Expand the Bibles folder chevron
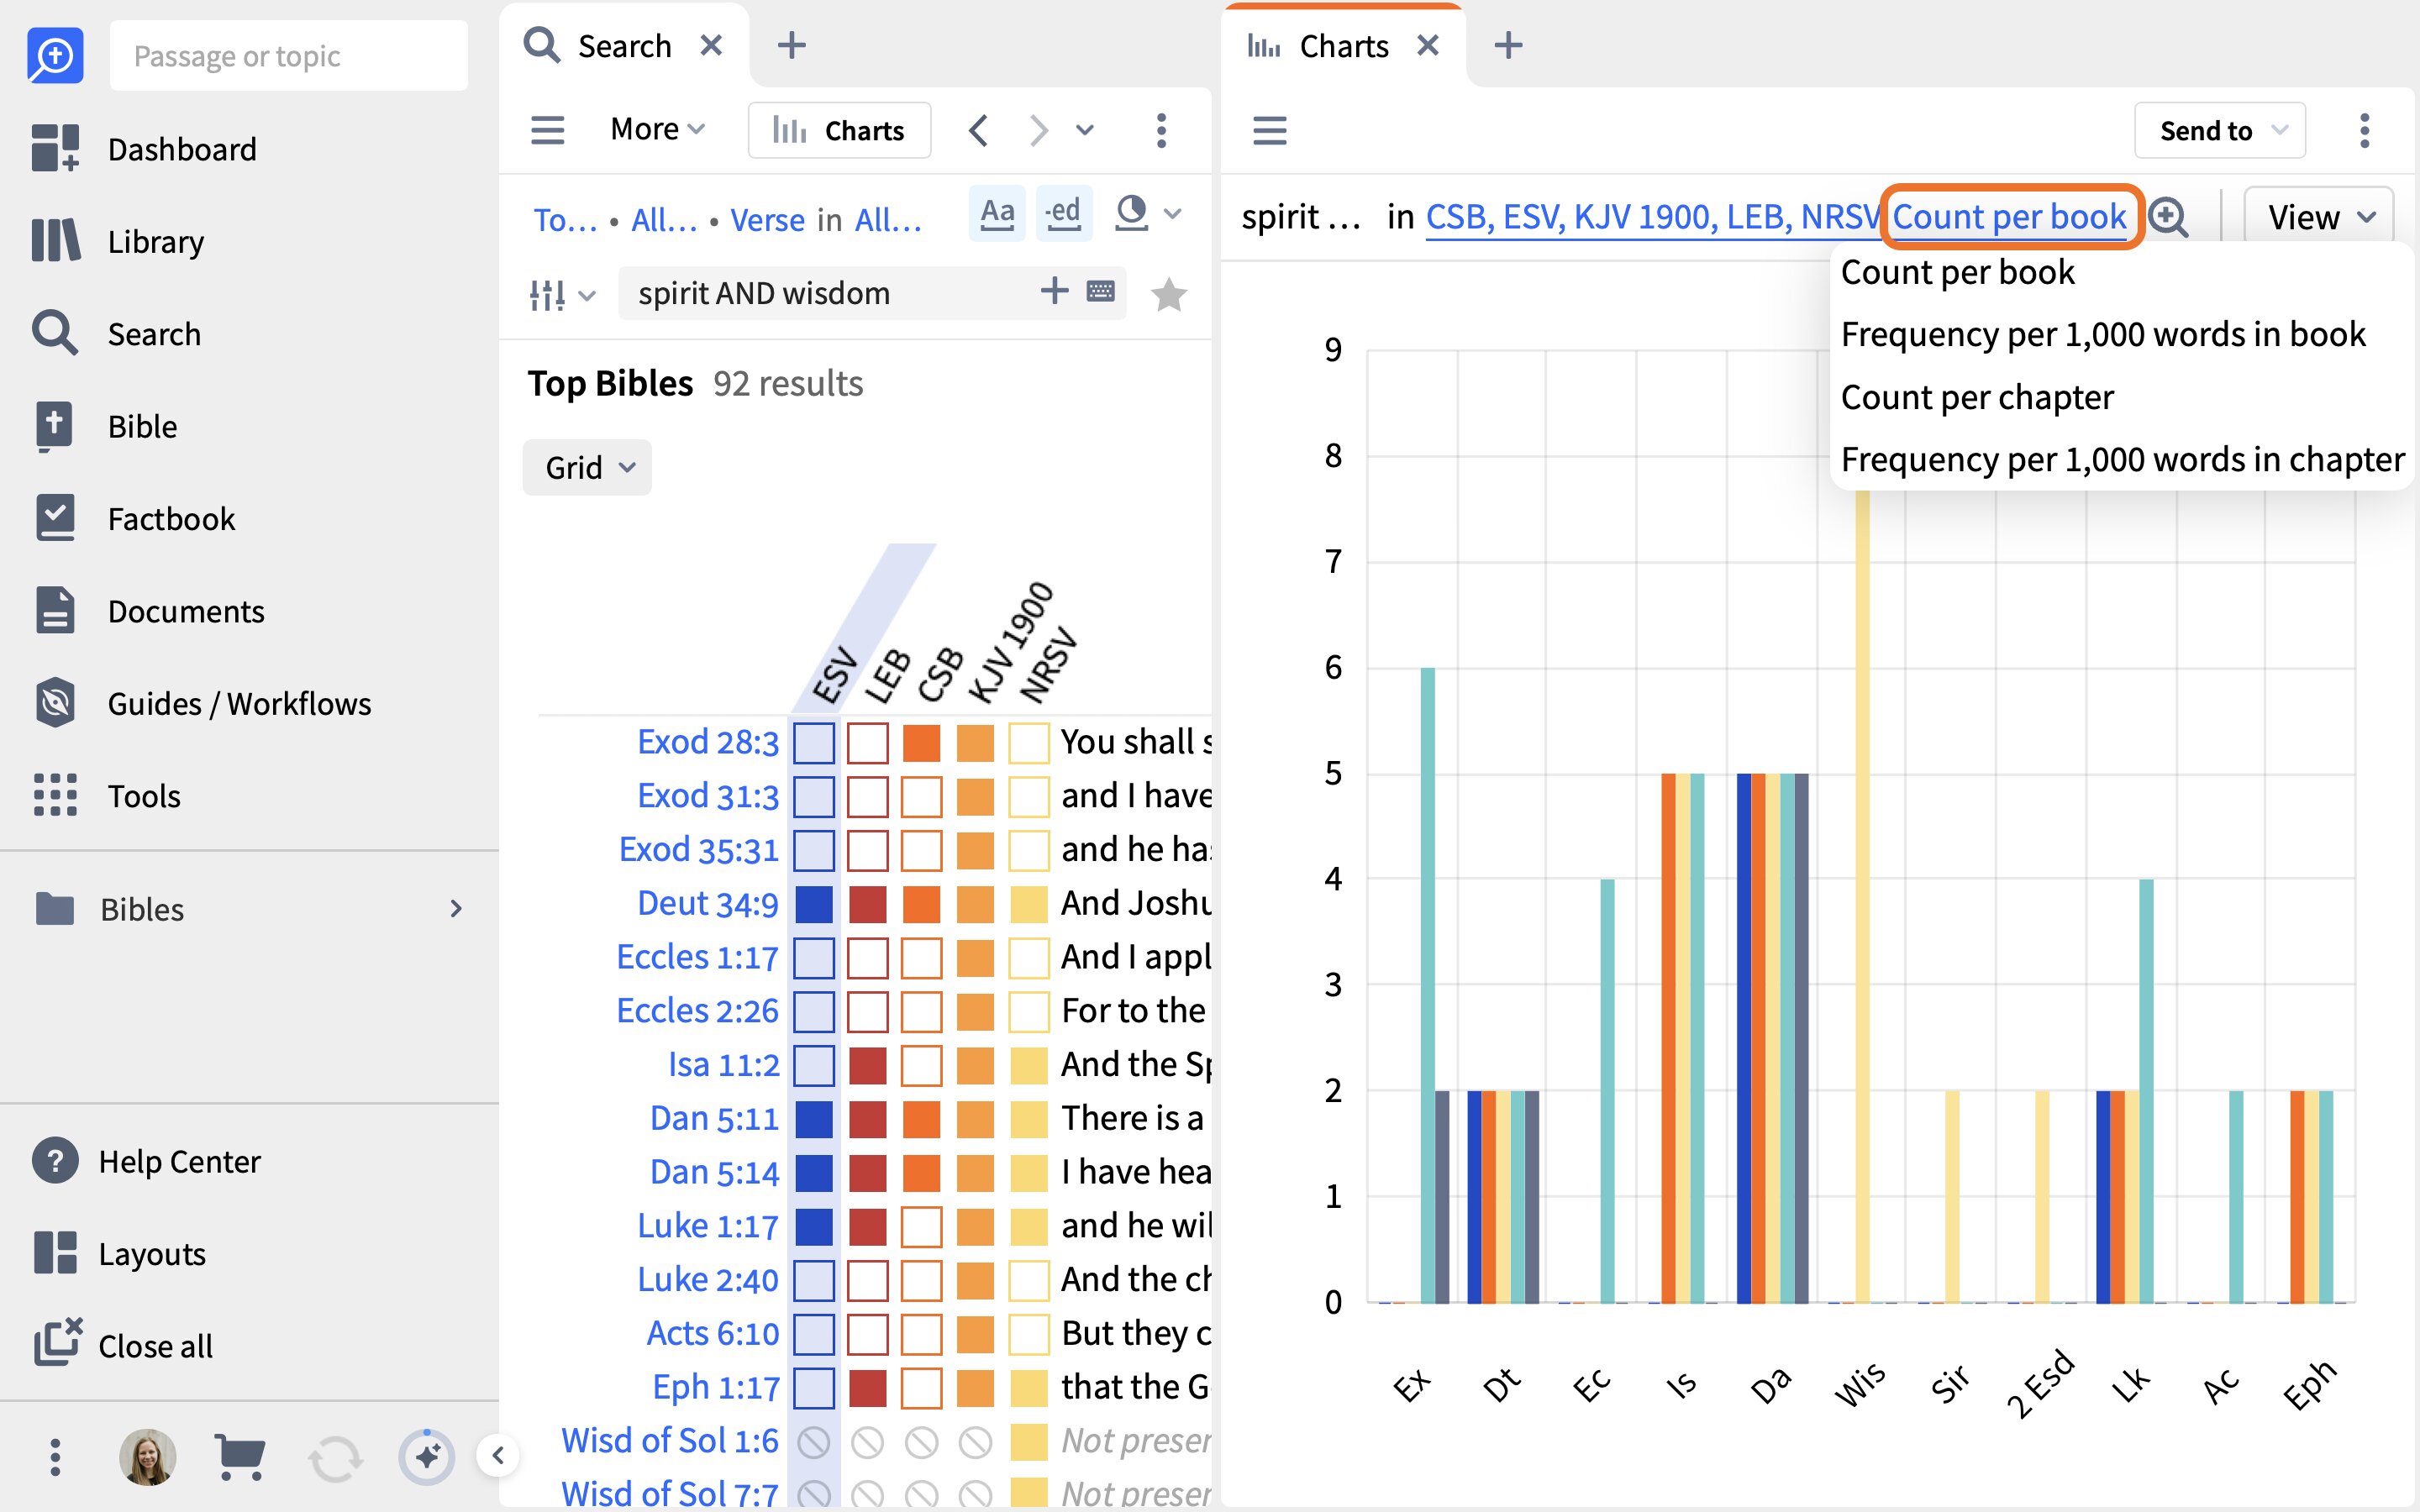This screenshot has height=1512, width=2420. [456, 908]
